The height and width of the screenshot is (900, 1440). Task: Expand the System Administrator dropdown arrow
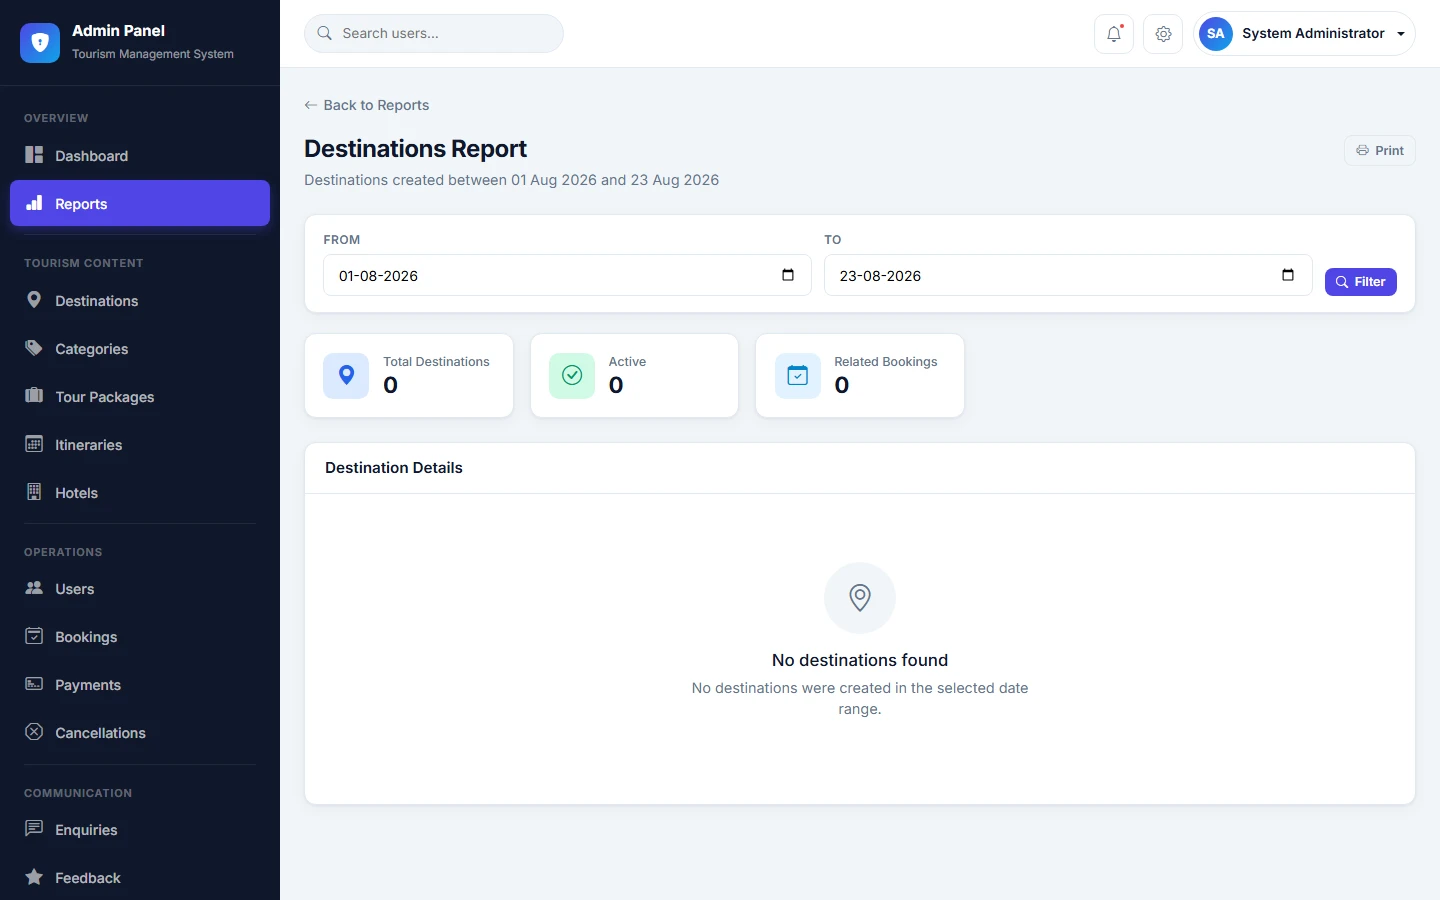(x=1401, y=34)
